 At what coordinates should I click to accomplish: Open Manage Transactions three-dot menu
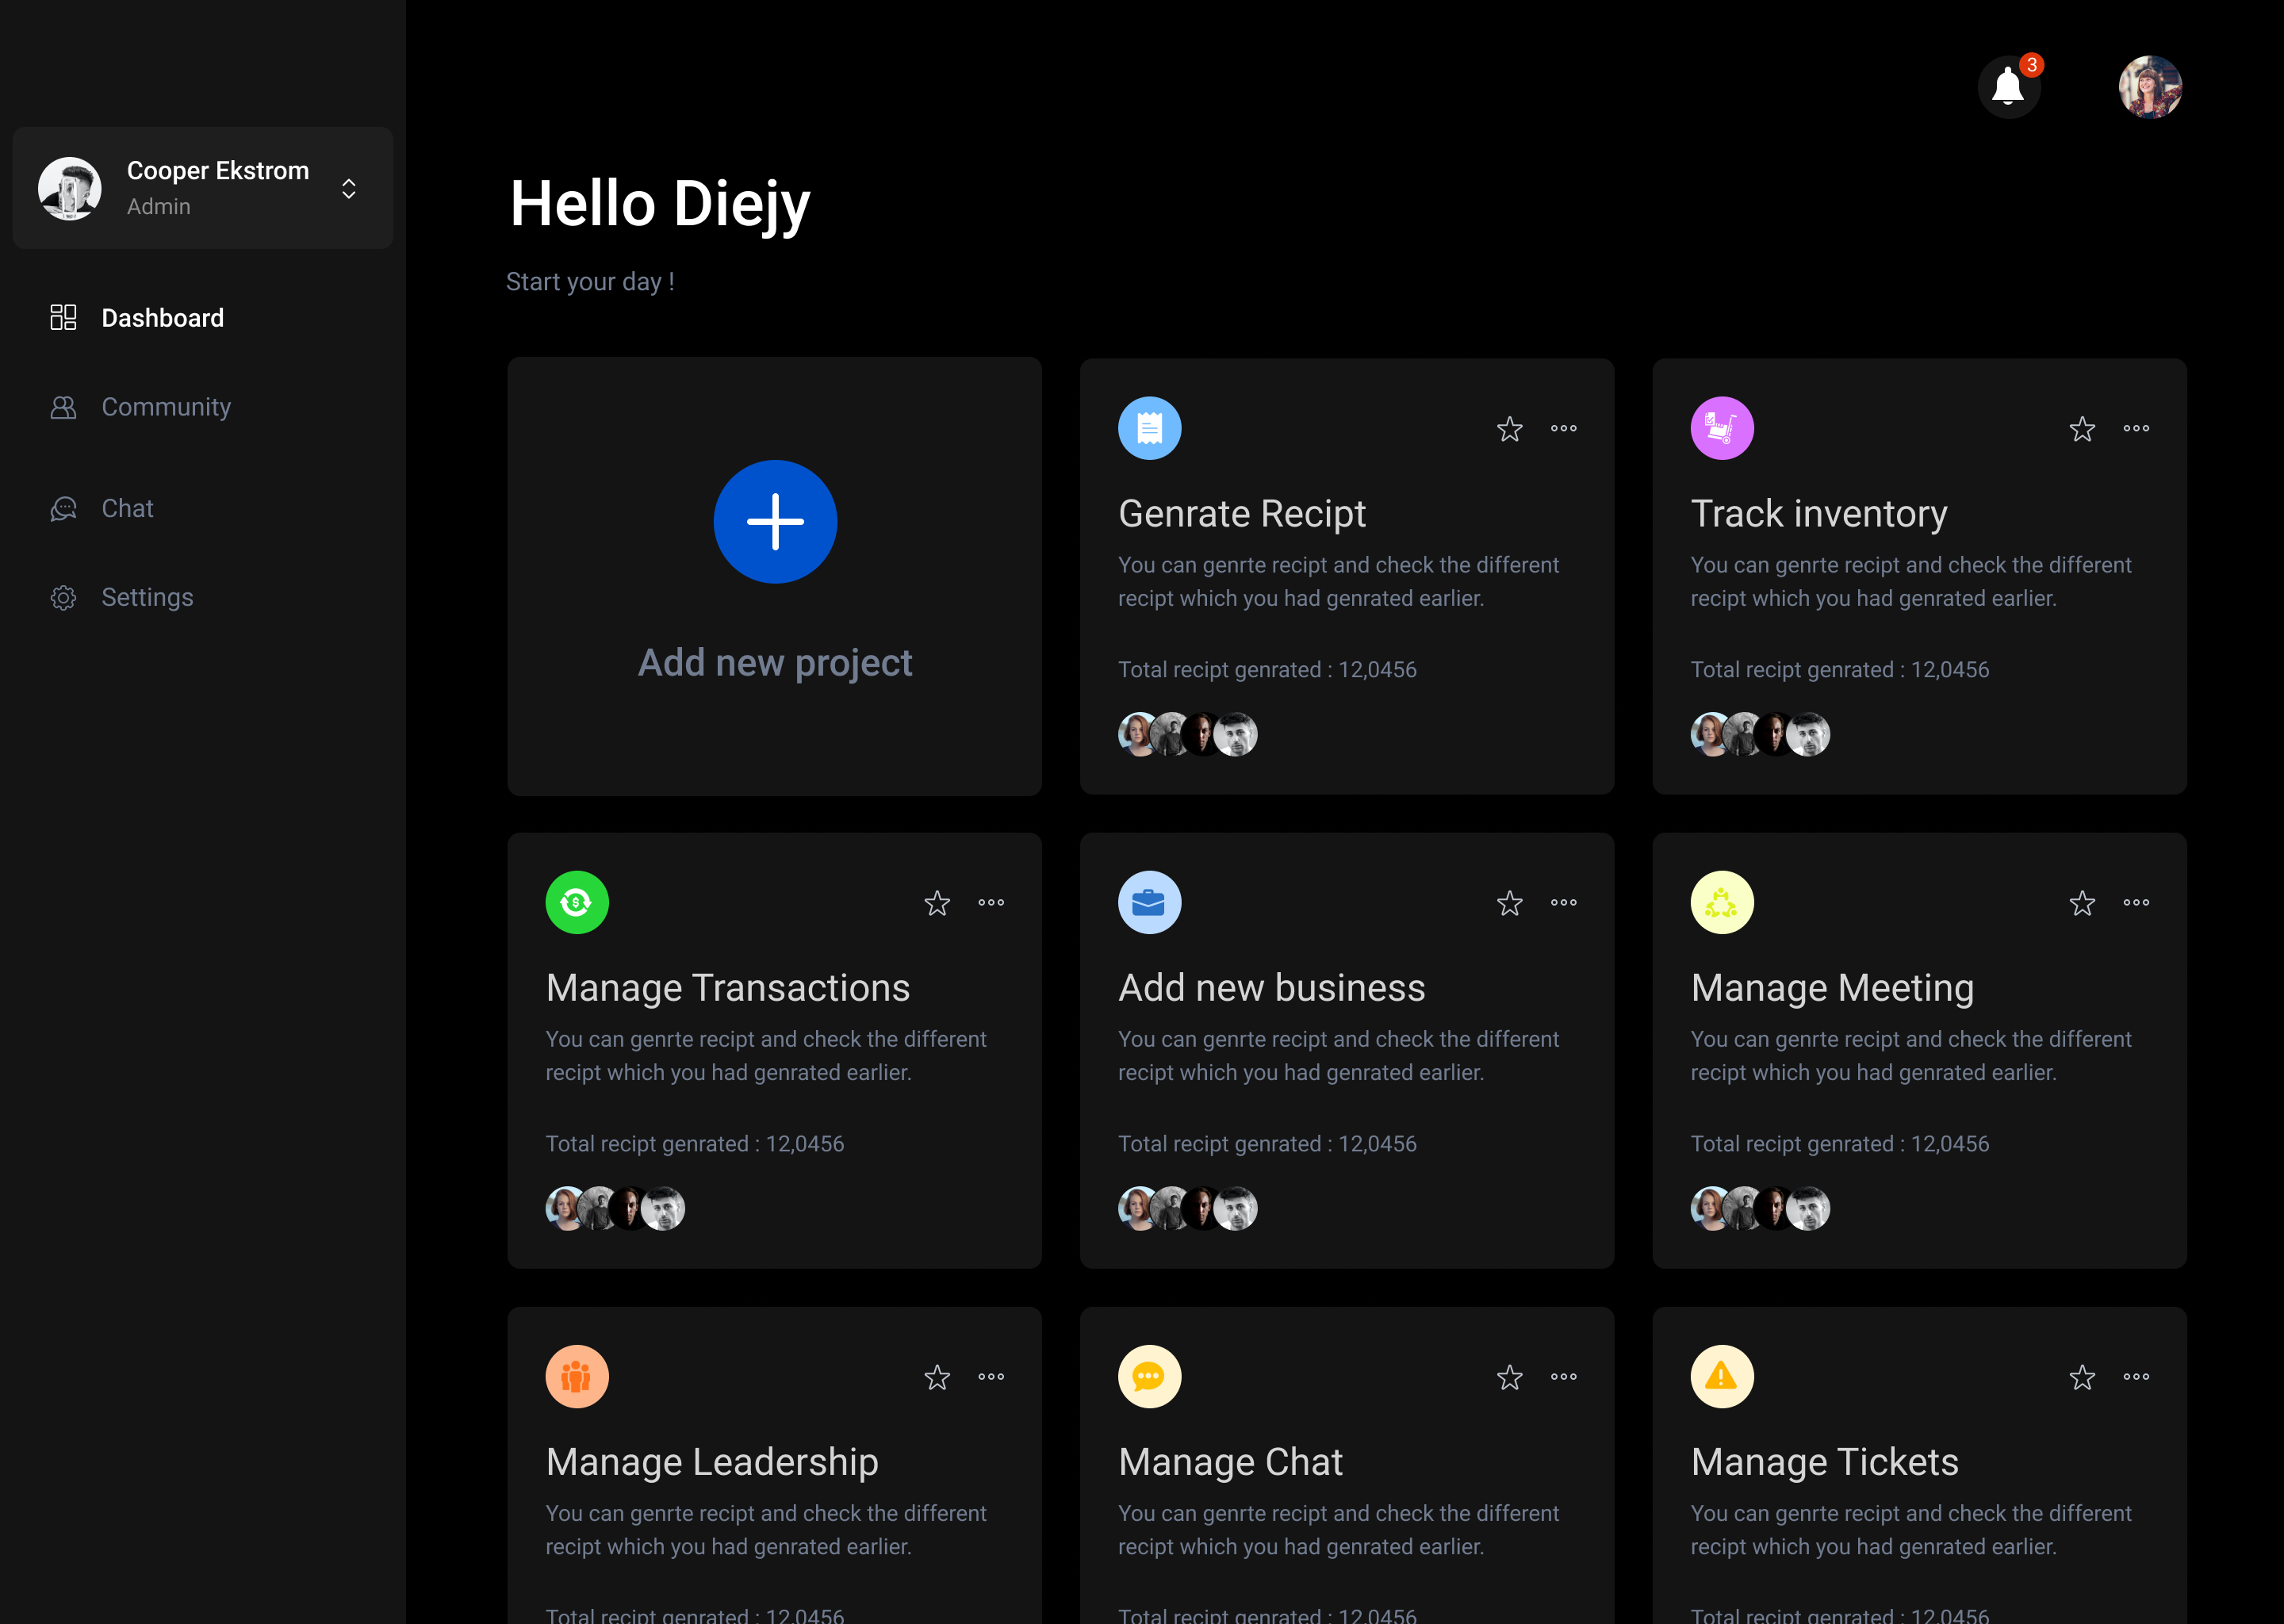click(x=991, y=902)
